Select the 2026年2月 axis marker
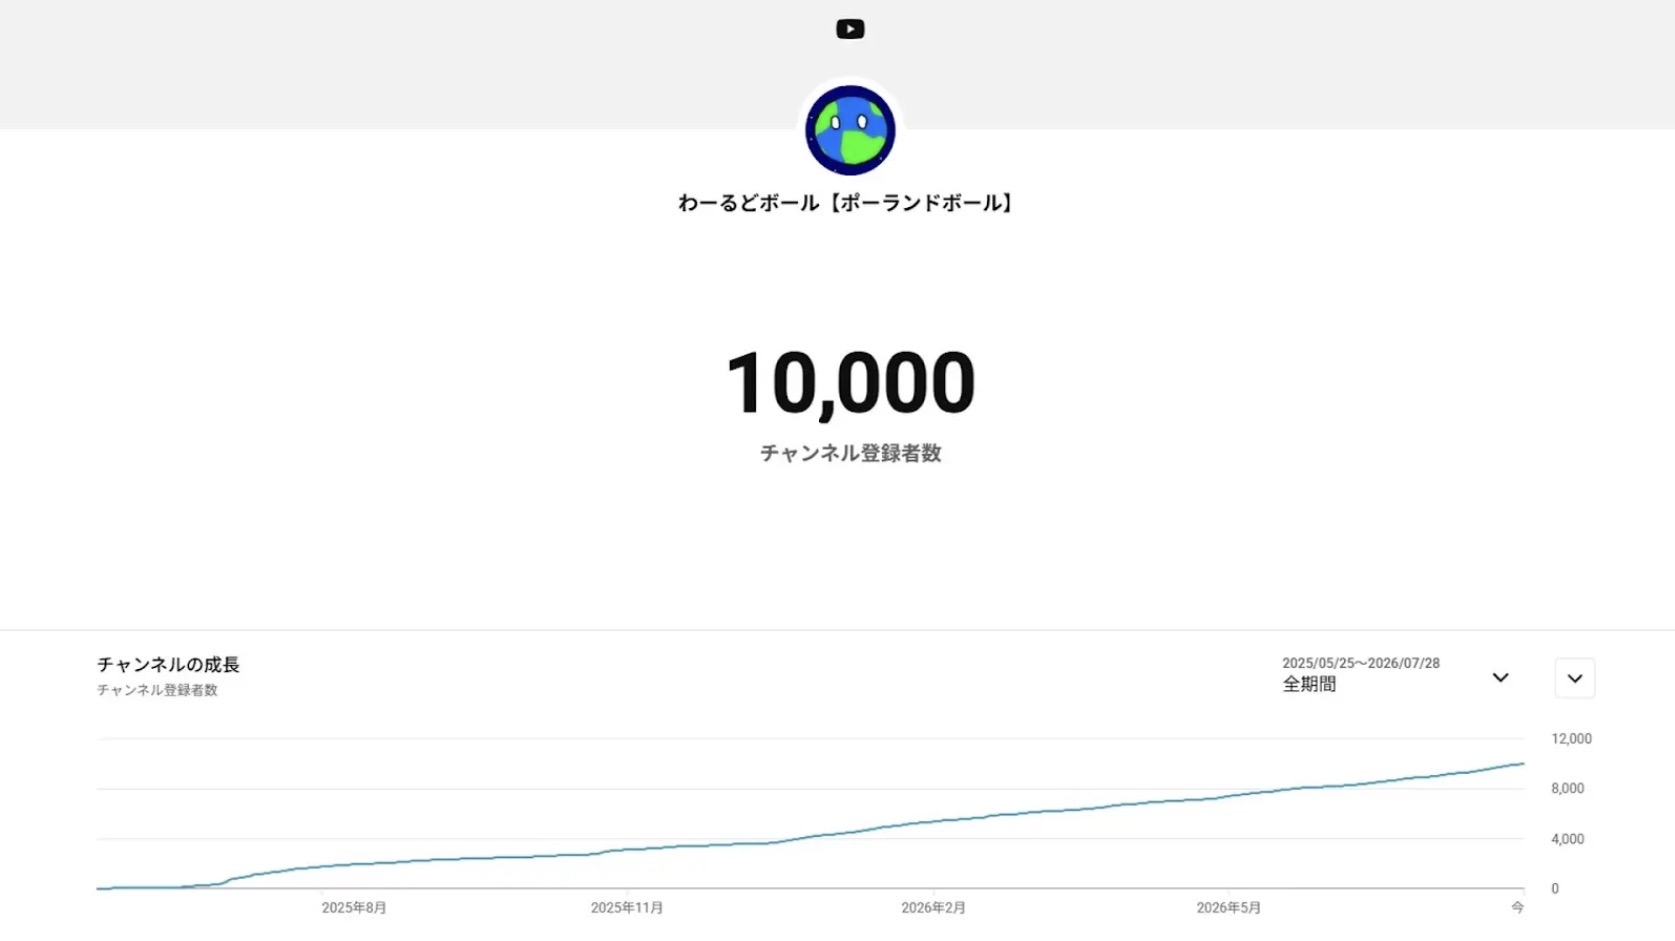 click(x=933, y=908)
